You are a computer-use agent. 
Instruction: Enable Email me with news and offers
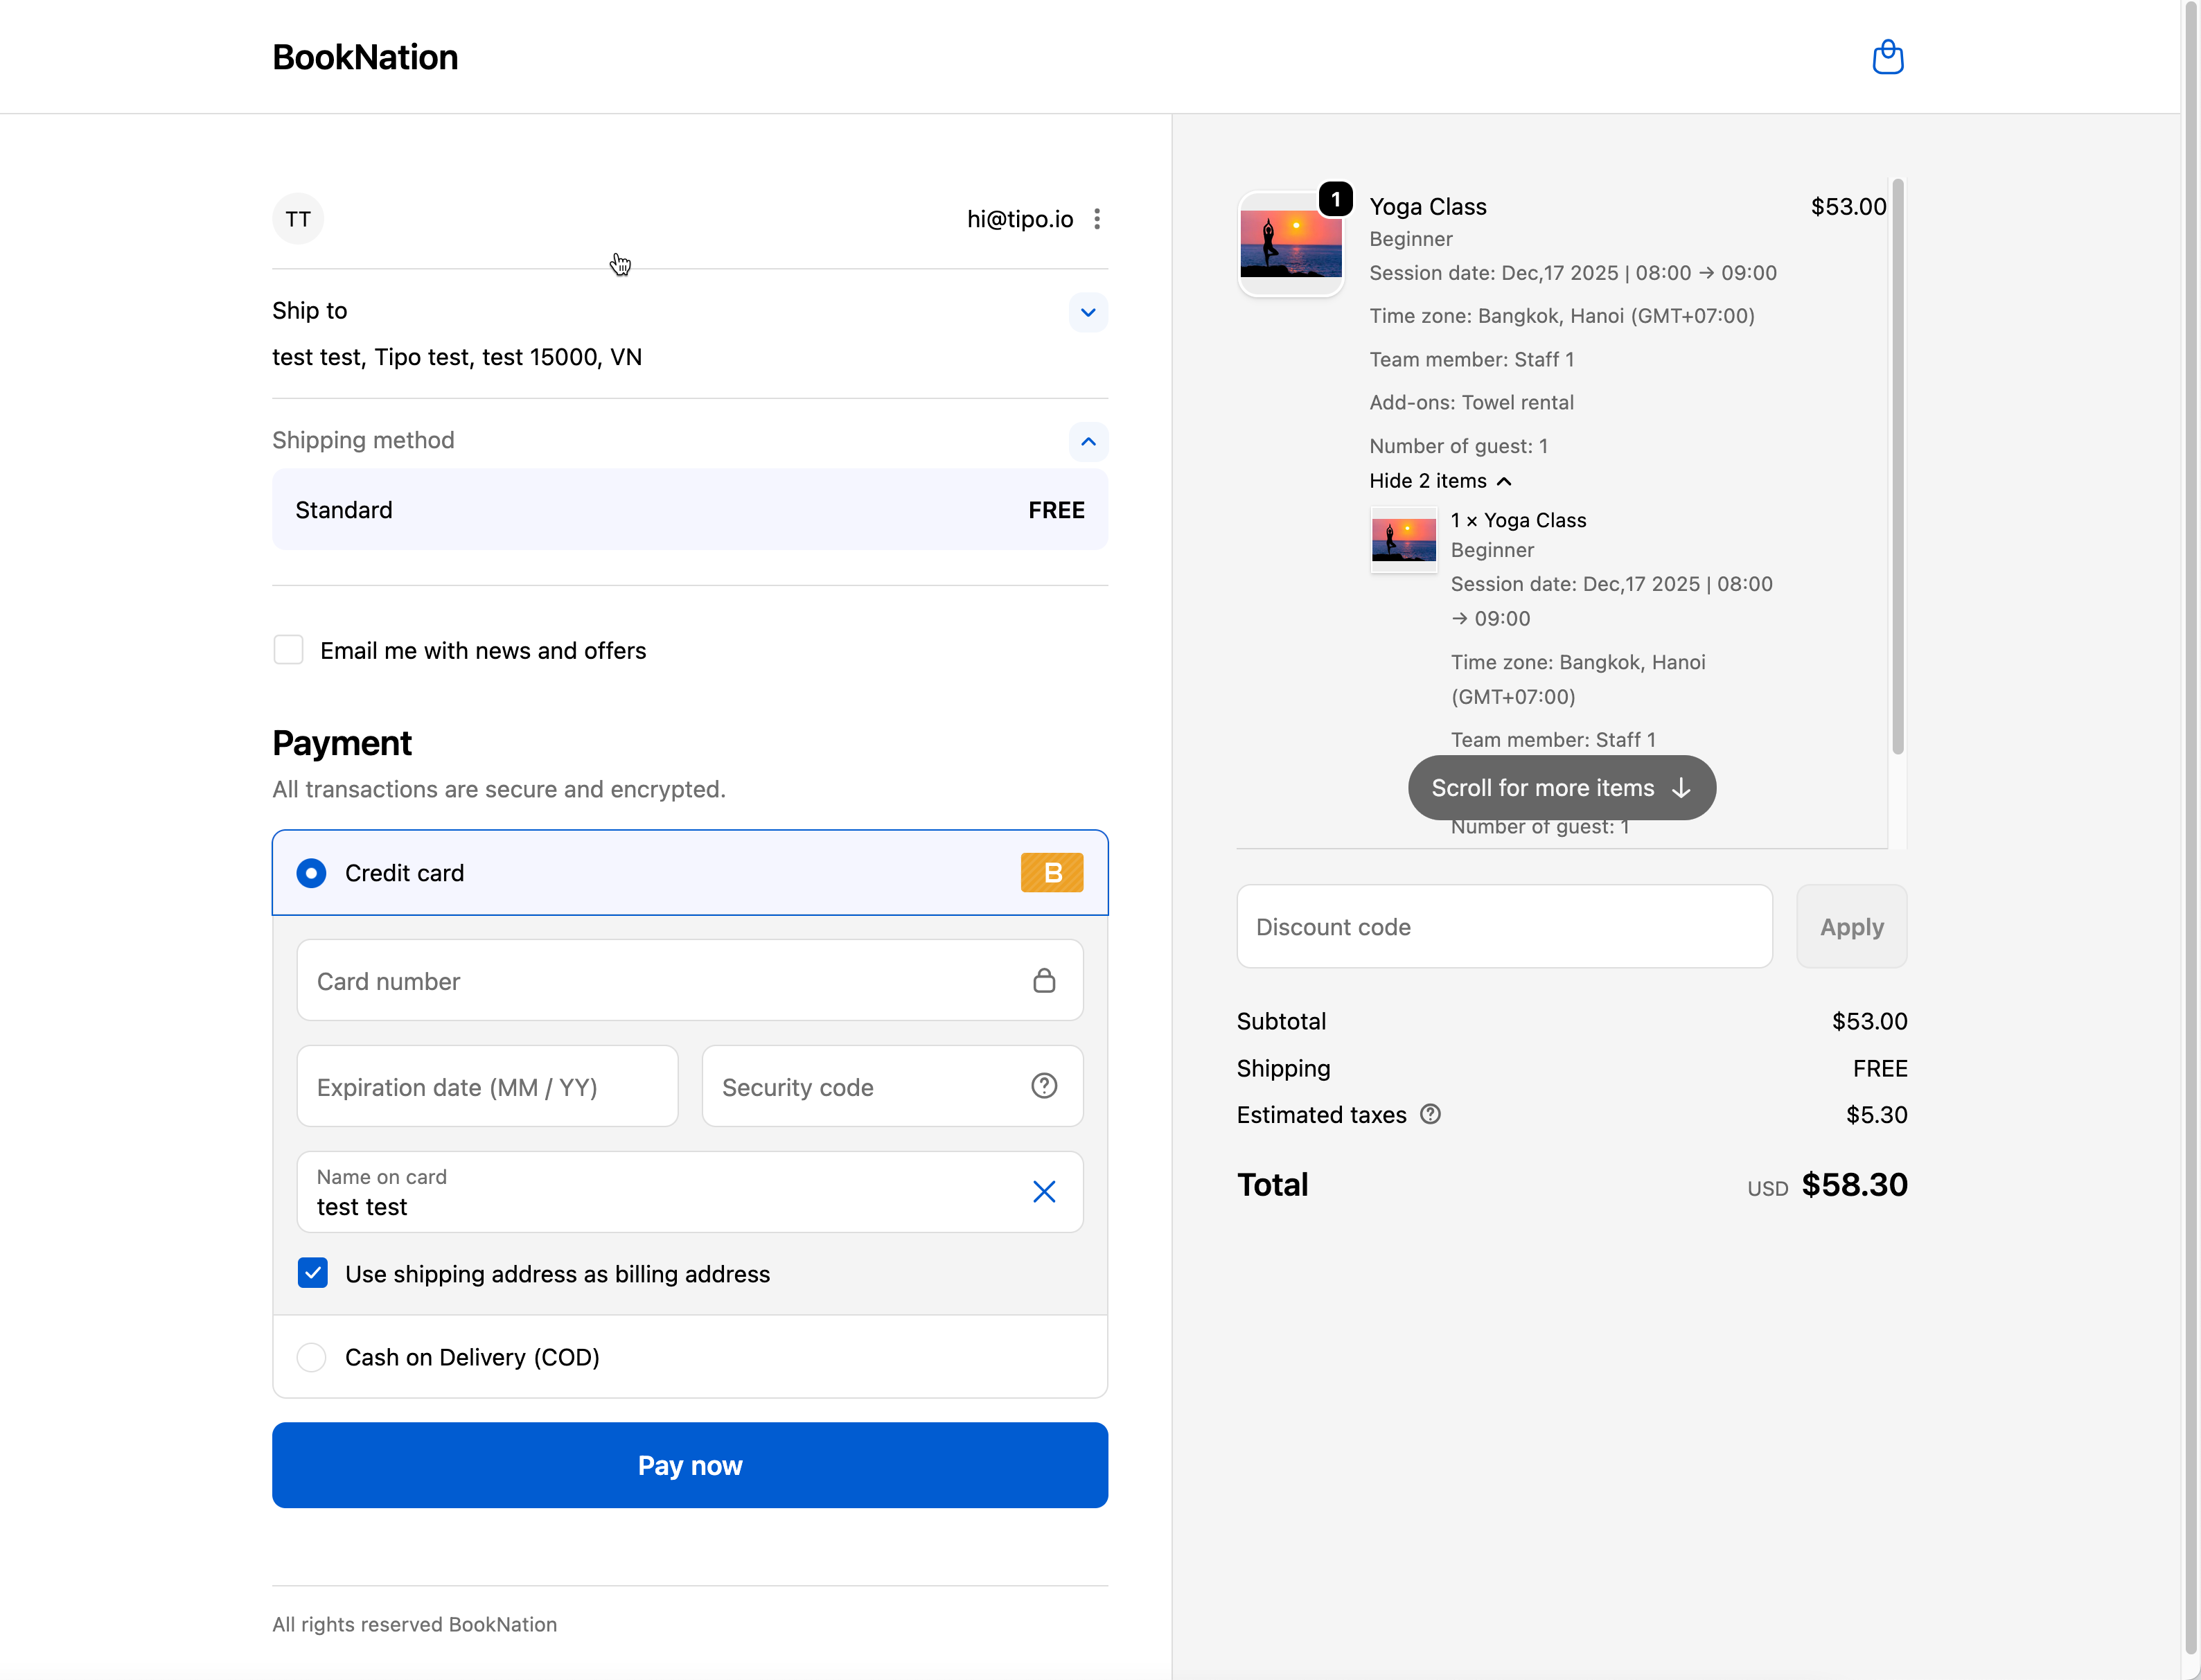pos(289,650)
